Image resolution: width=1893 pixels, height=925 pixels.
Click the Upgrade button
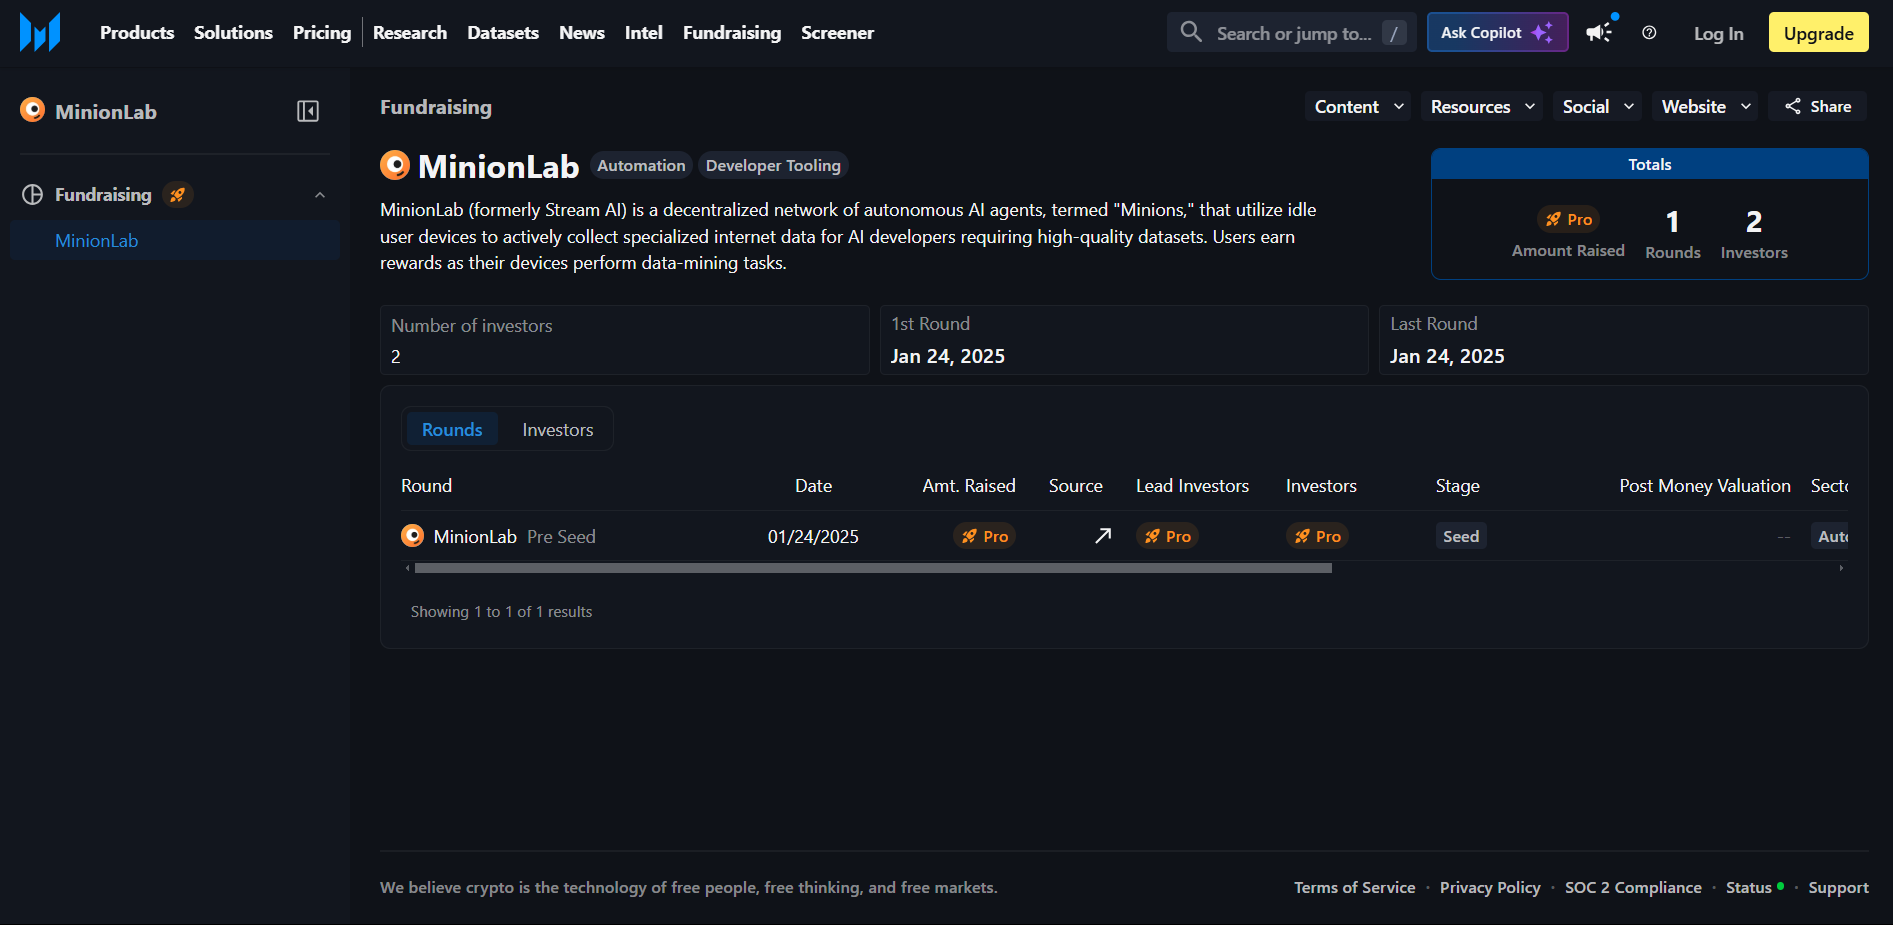coord(1817,33)
